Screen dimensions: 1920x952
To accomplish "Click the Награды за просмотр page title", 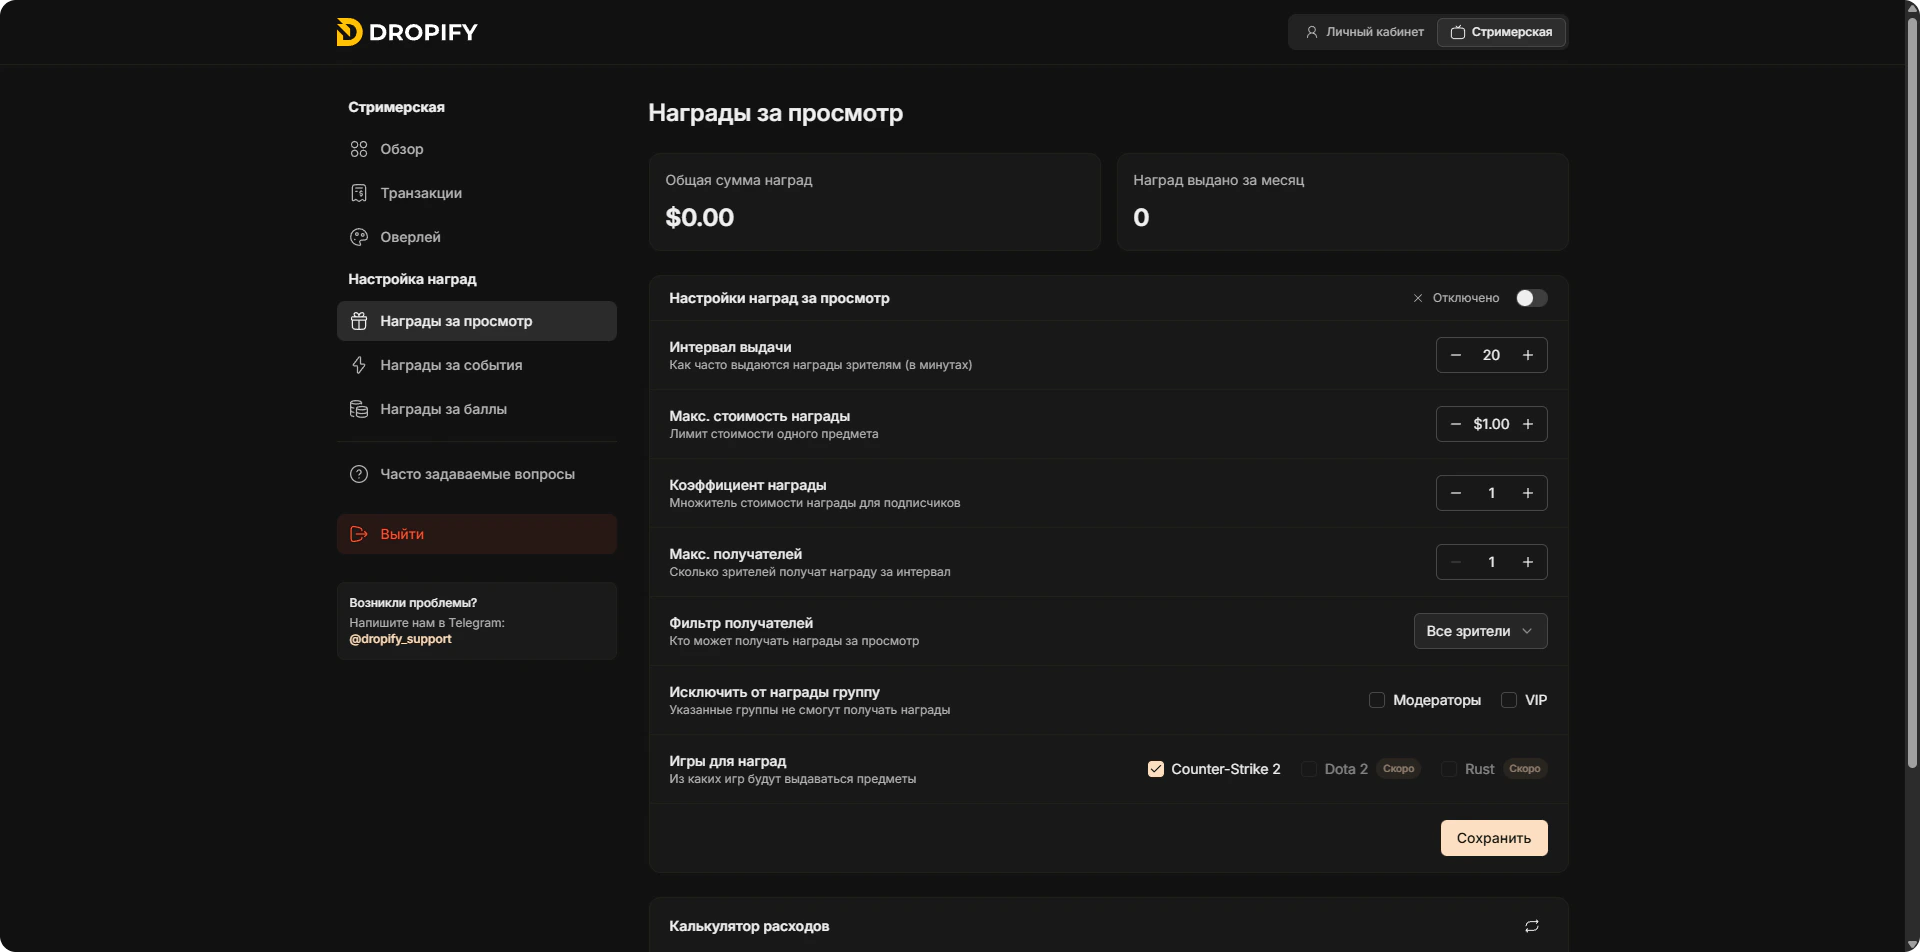I will coord(775,113).
